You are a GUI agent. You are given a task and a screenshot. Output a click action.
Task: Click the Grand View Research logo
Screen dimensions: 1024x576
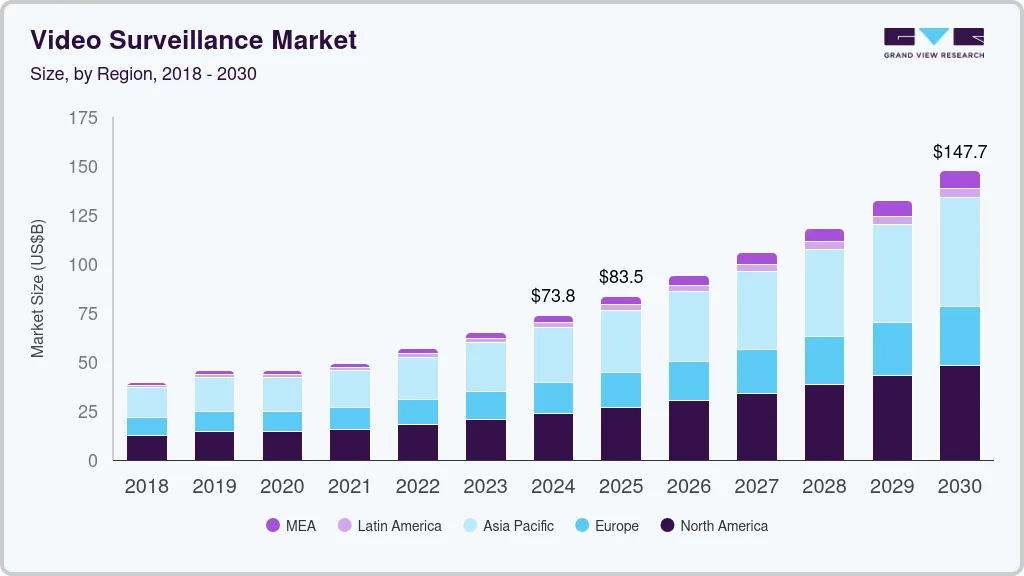[x=933, y=42]
